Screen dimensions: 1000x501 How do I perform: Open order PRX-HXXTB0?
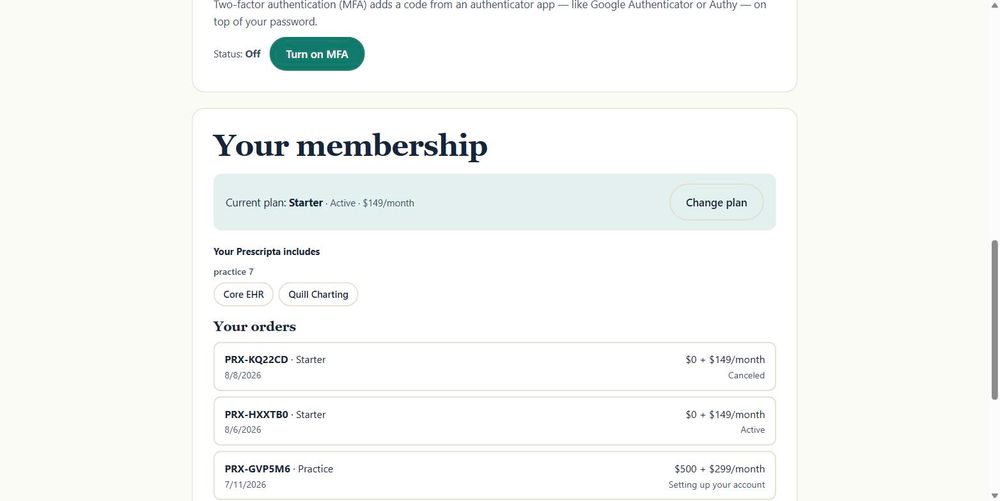click(494, 421)
